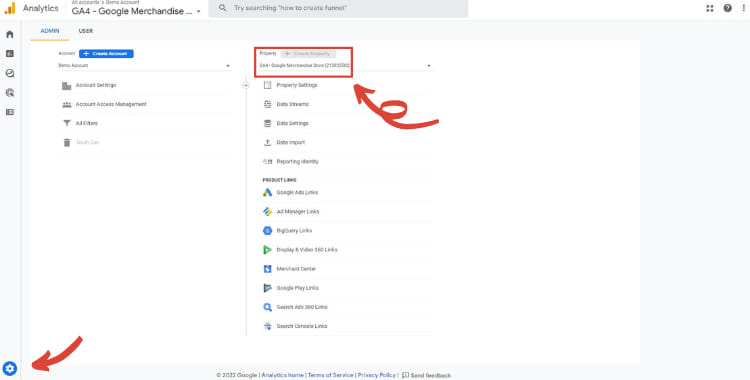The height and width of the screenshot is (380, 750).
Task: Click the Property Settings page icon
Action: click(267, 85)
